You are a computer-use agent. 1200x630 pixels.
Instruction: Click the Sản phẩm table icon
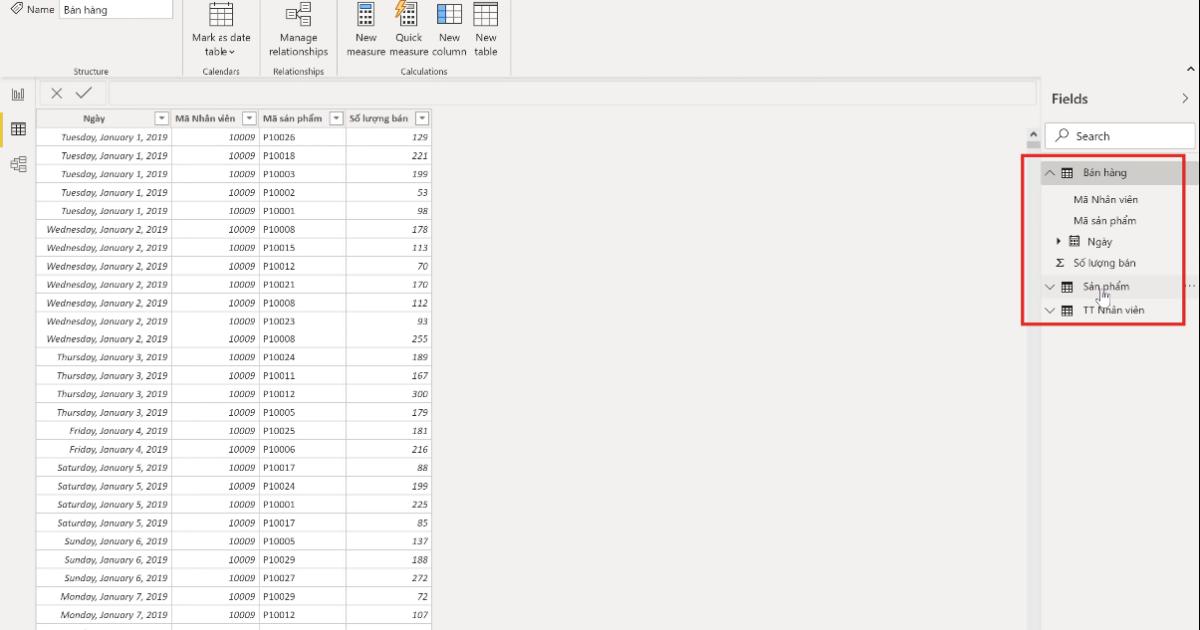1067,287
